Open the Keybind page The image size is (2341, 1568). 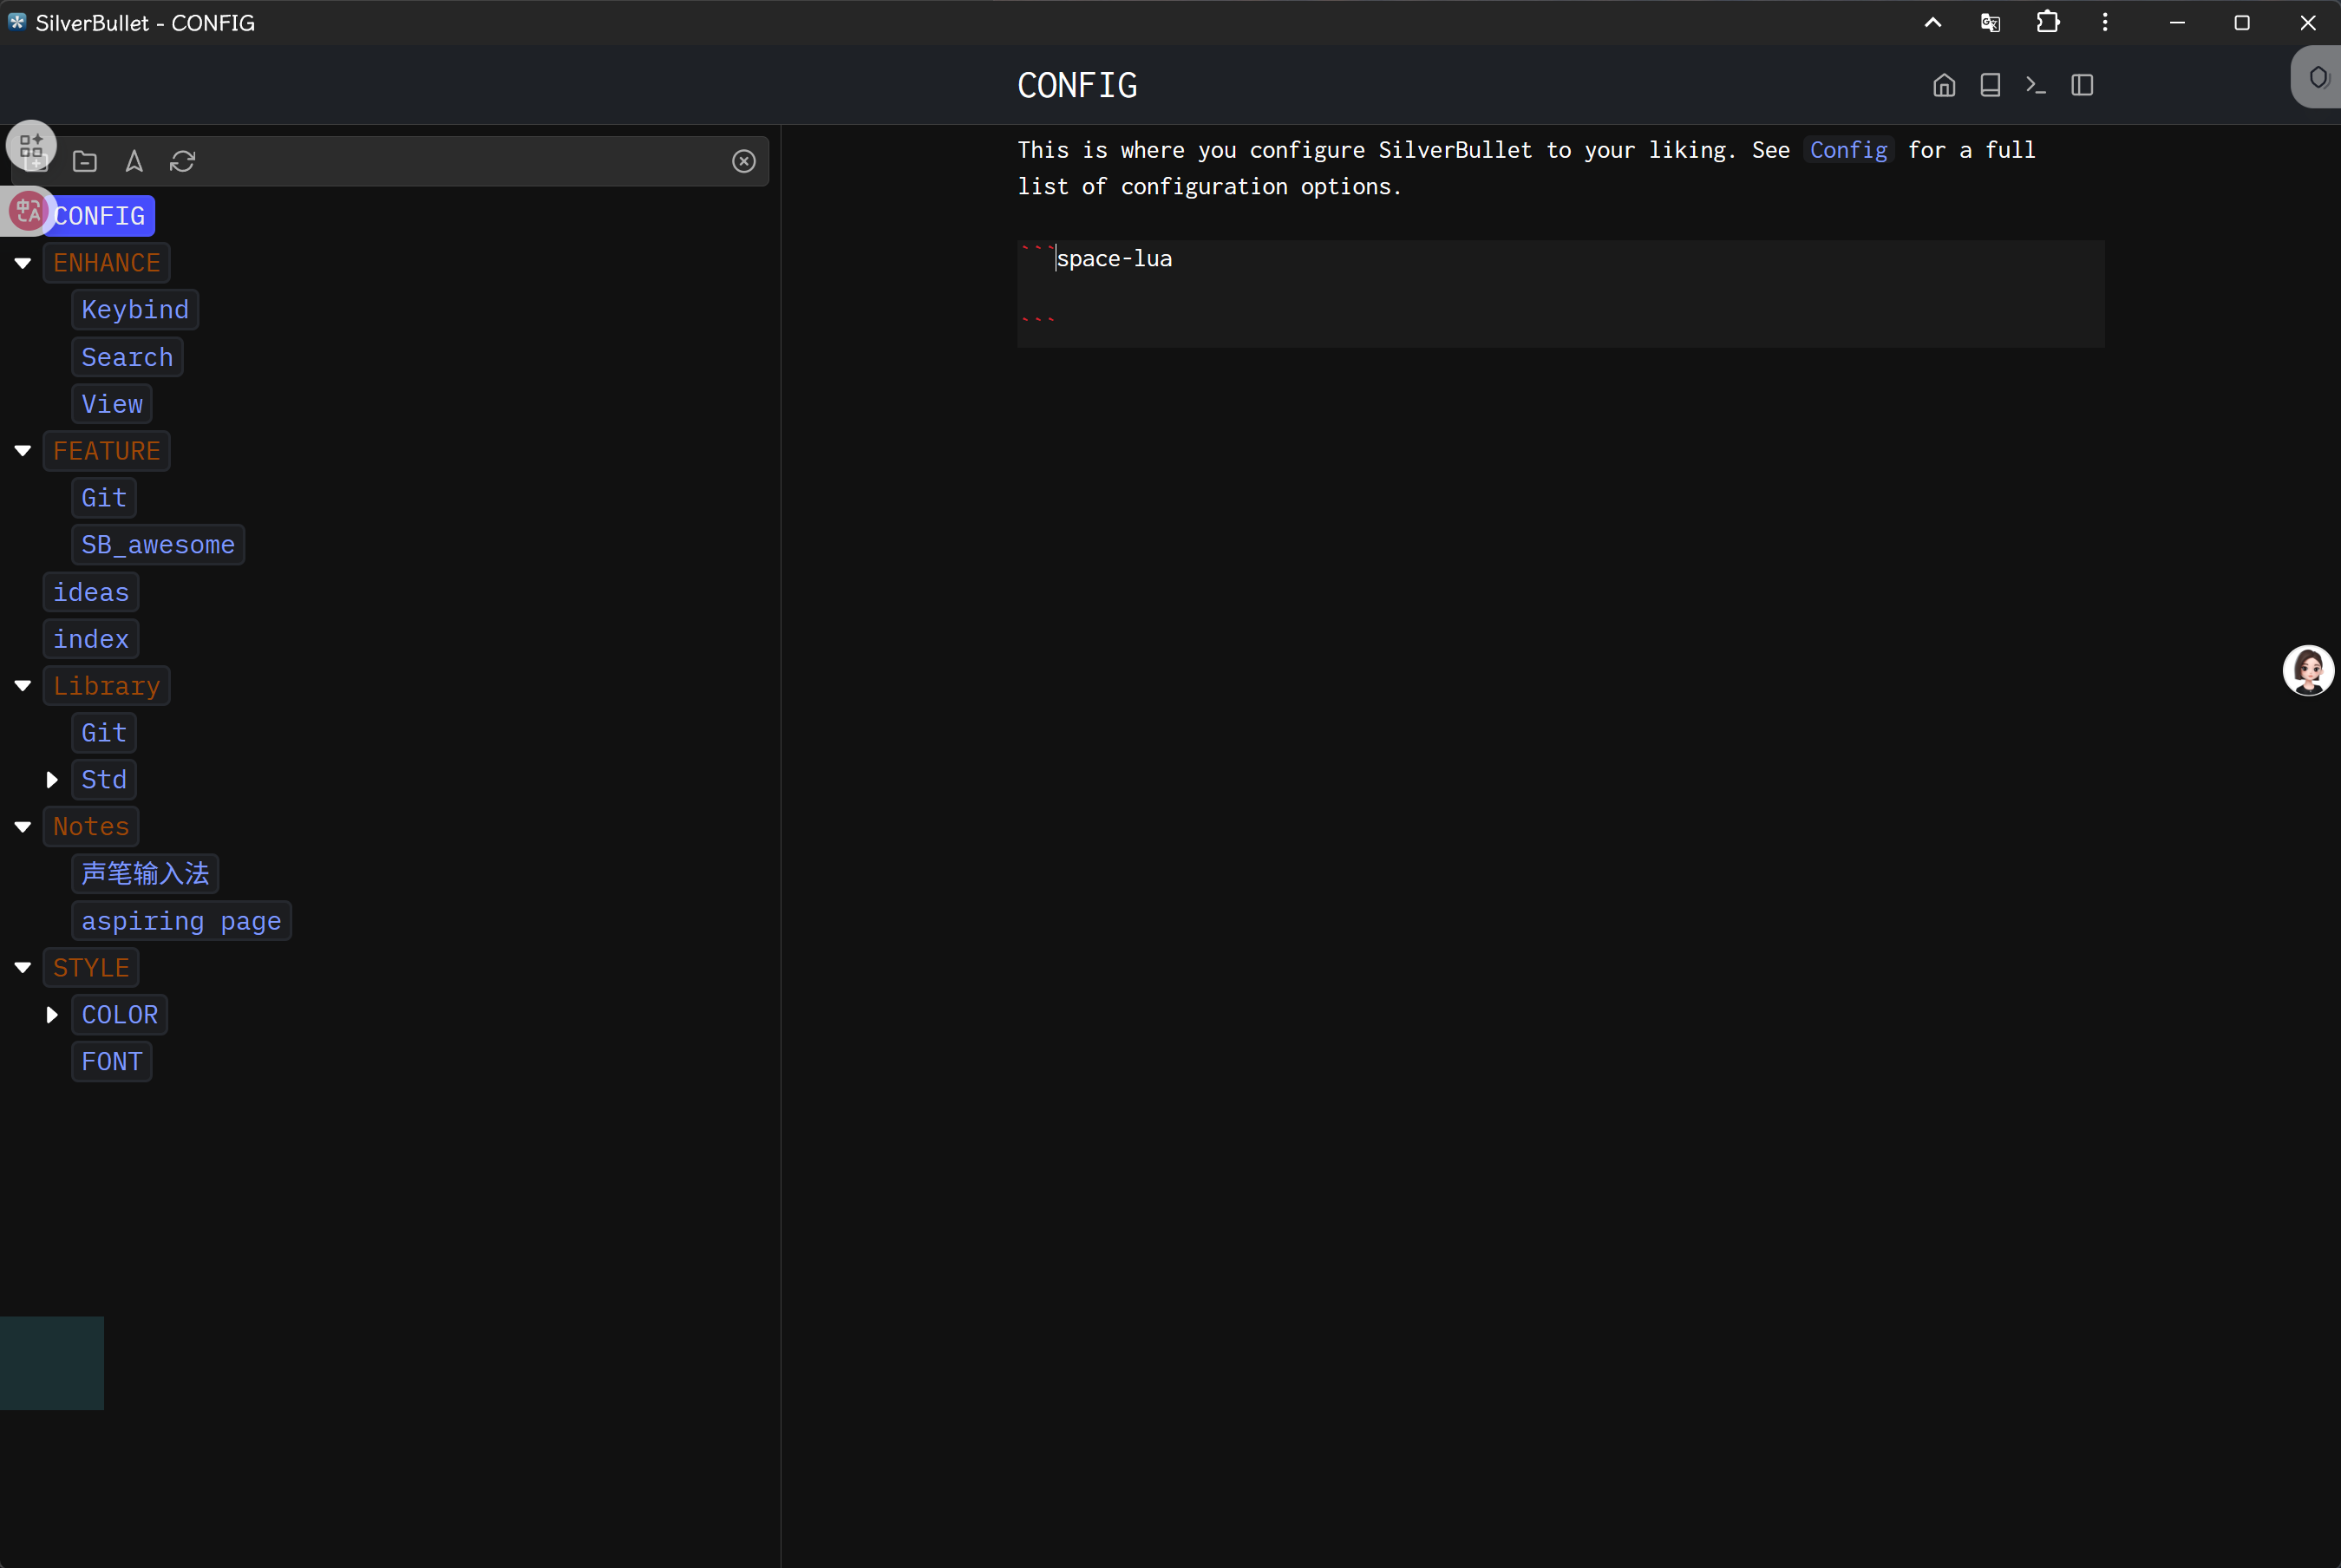click(135, 310)
